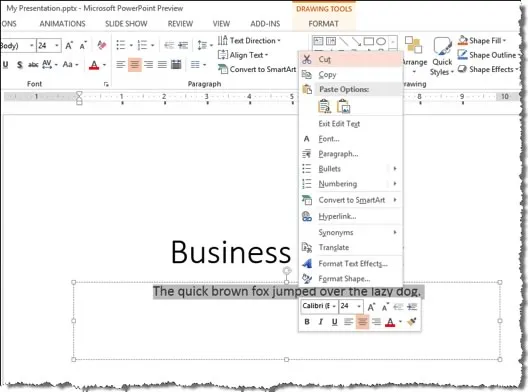Expand Convert to SmartArt context submenu
This screenshot has width=528, height=392.
[x=351, y=200]
